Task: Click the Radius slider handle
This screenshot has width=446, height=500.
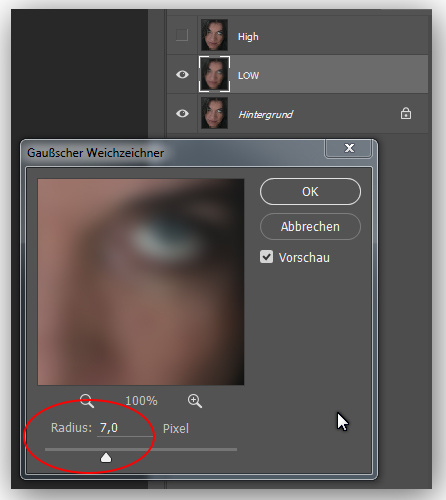Action: pos(106,458)
